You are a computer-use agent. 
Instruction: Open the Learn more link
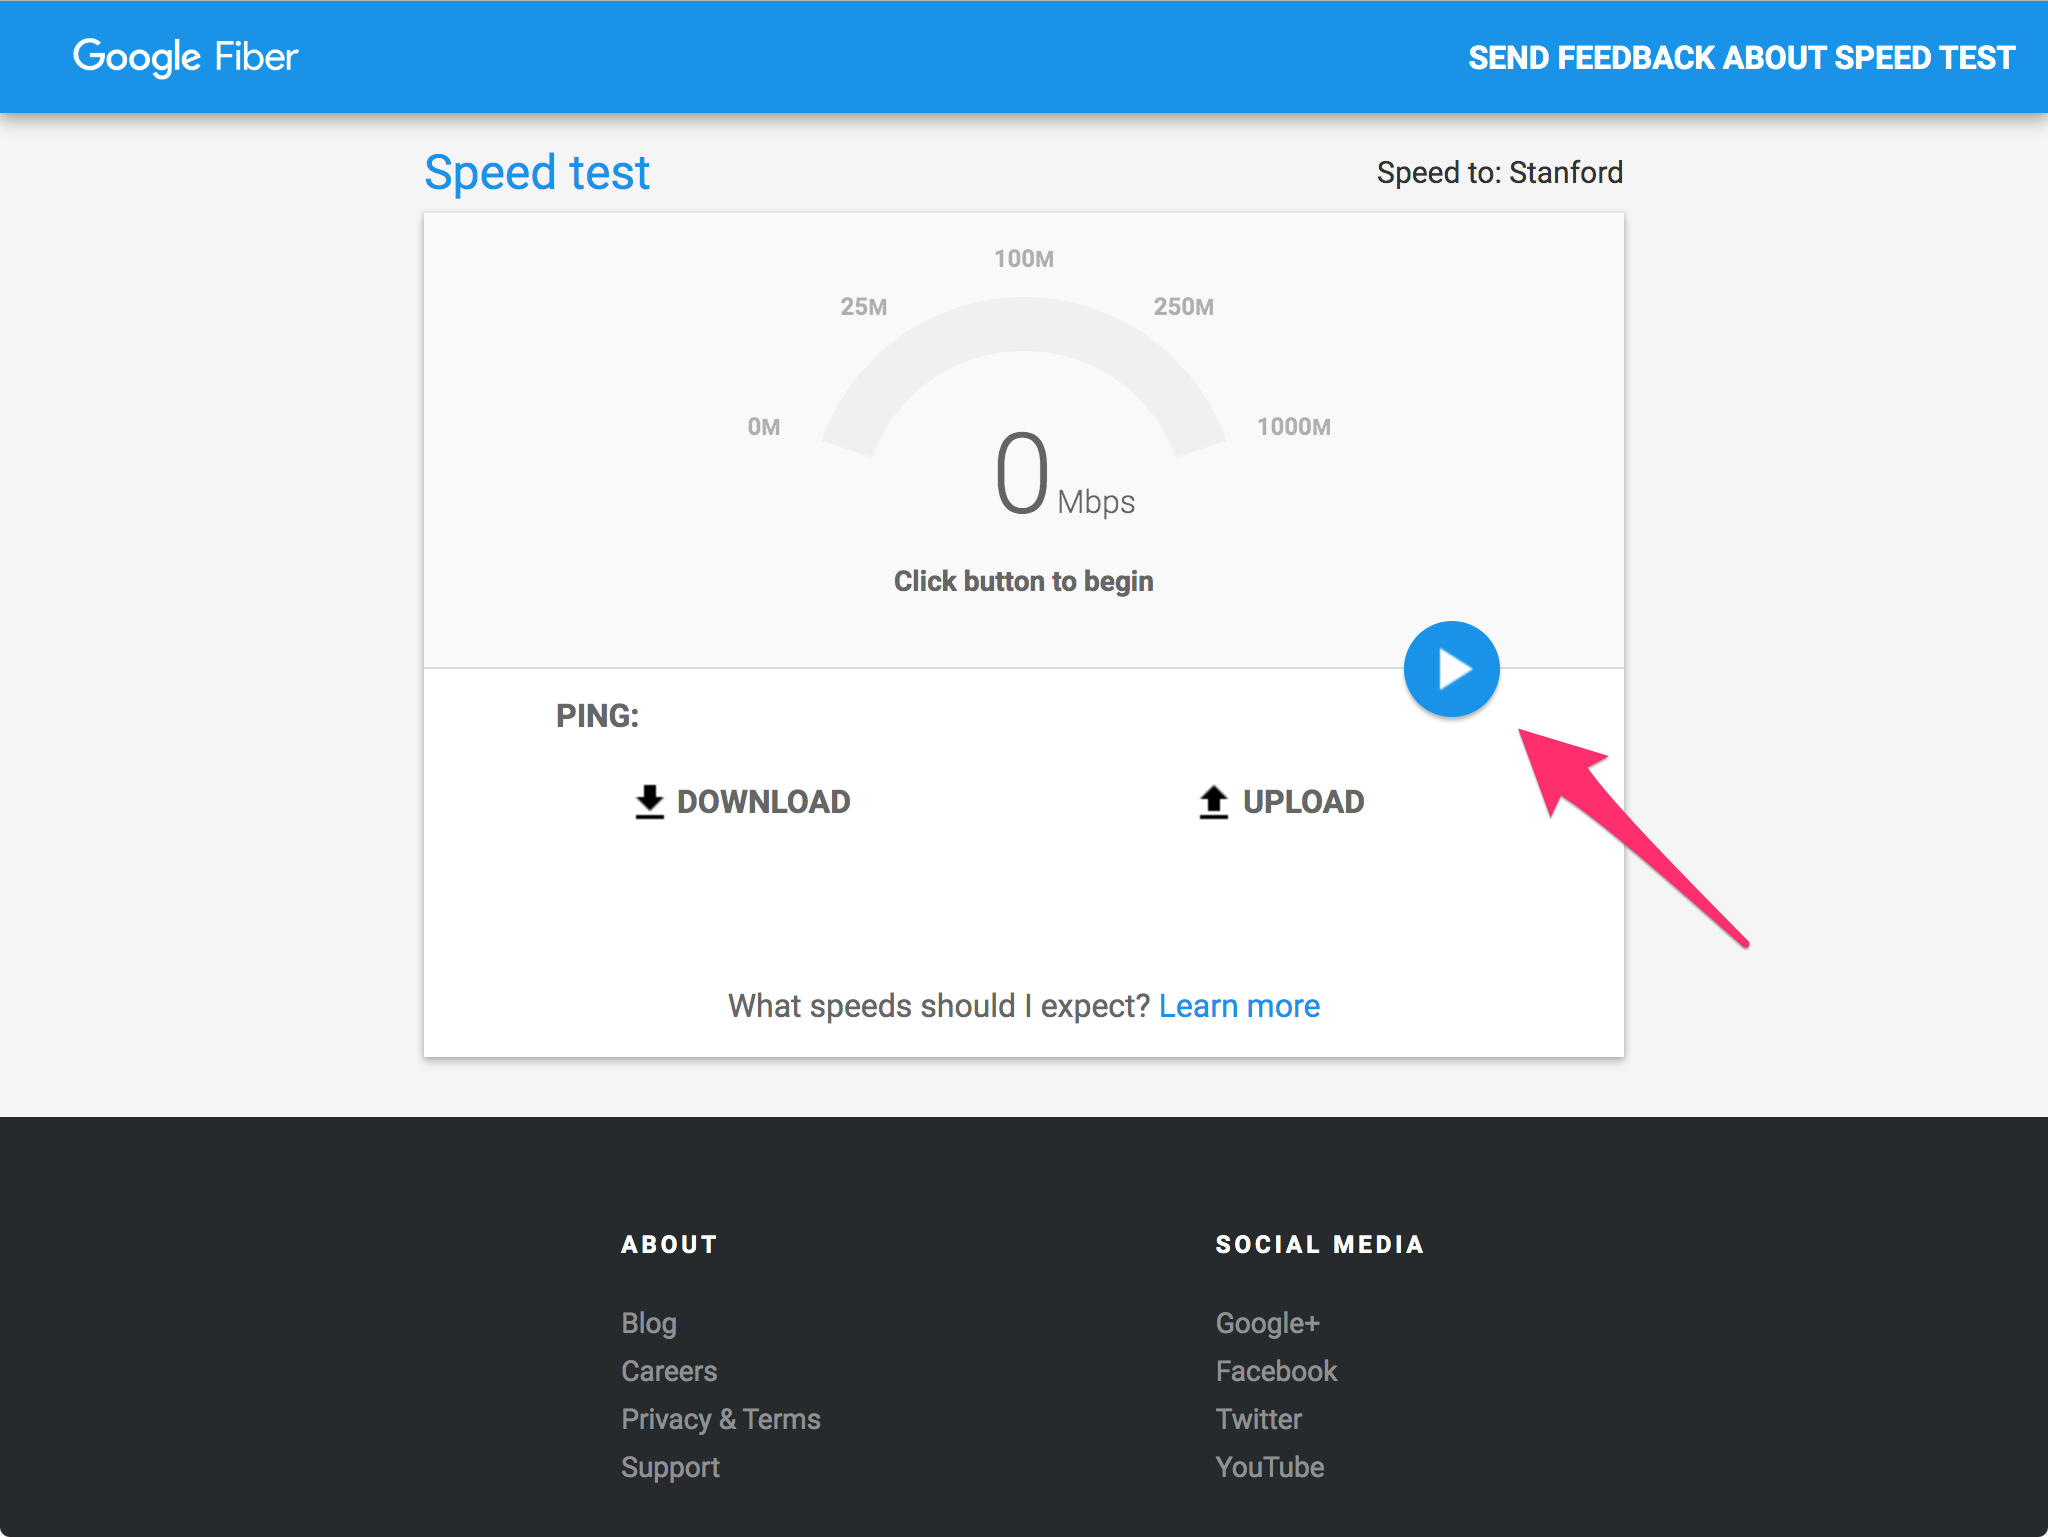coord(1239,1006)
